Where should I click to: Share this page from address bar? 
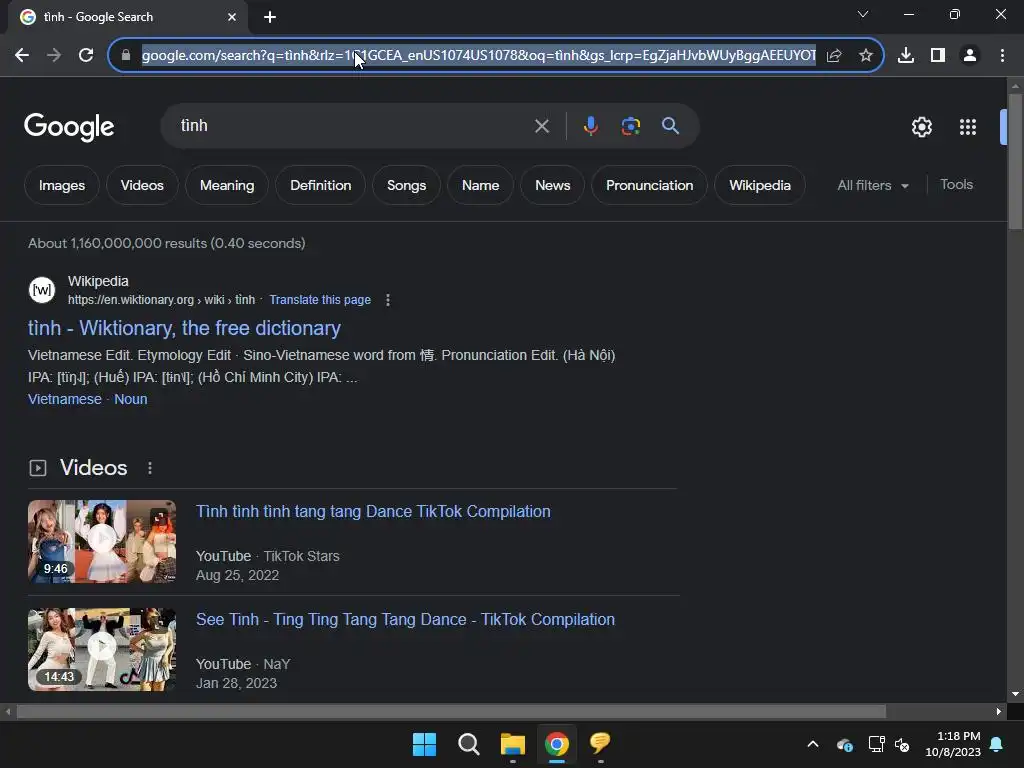click(x=834, y=56)
